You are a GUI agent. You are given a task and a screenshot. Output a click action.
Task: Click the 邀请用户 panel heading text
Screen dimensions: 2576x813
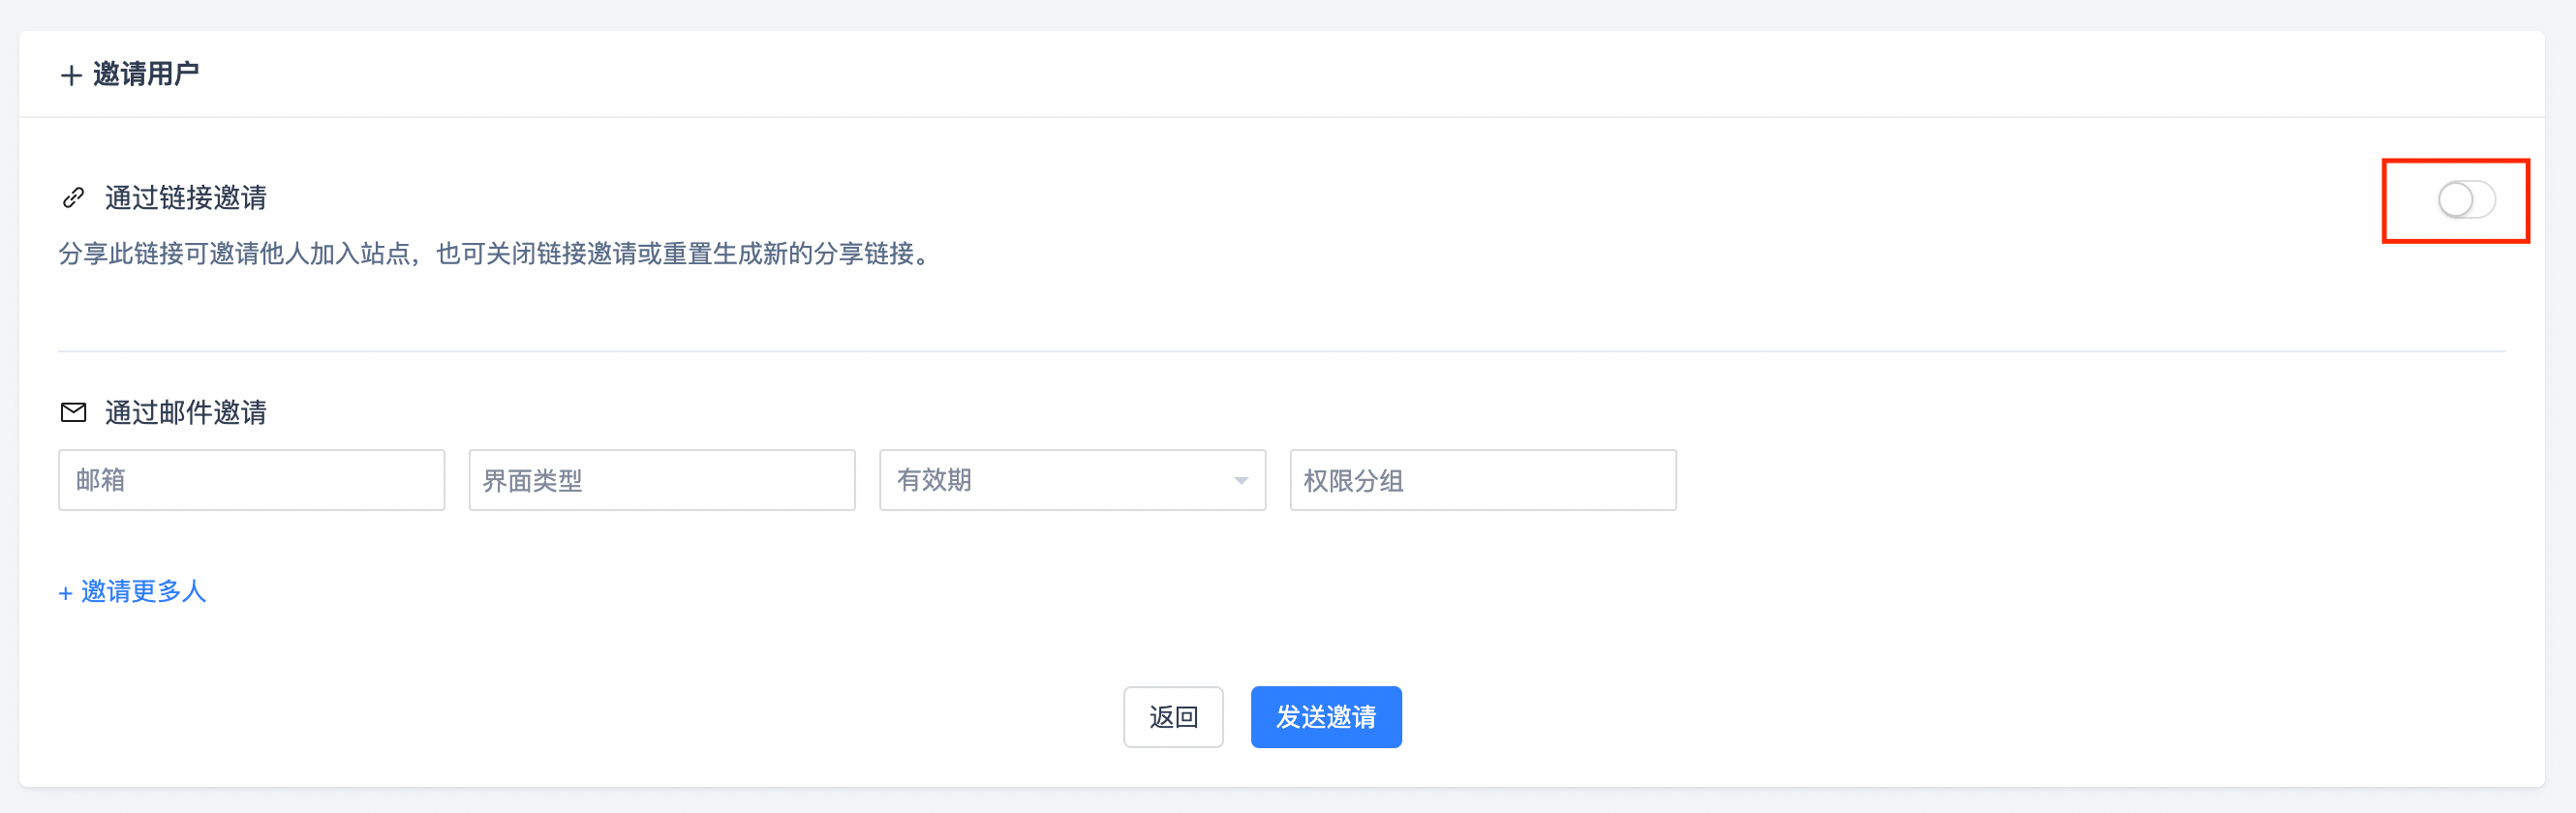(146, 74)
